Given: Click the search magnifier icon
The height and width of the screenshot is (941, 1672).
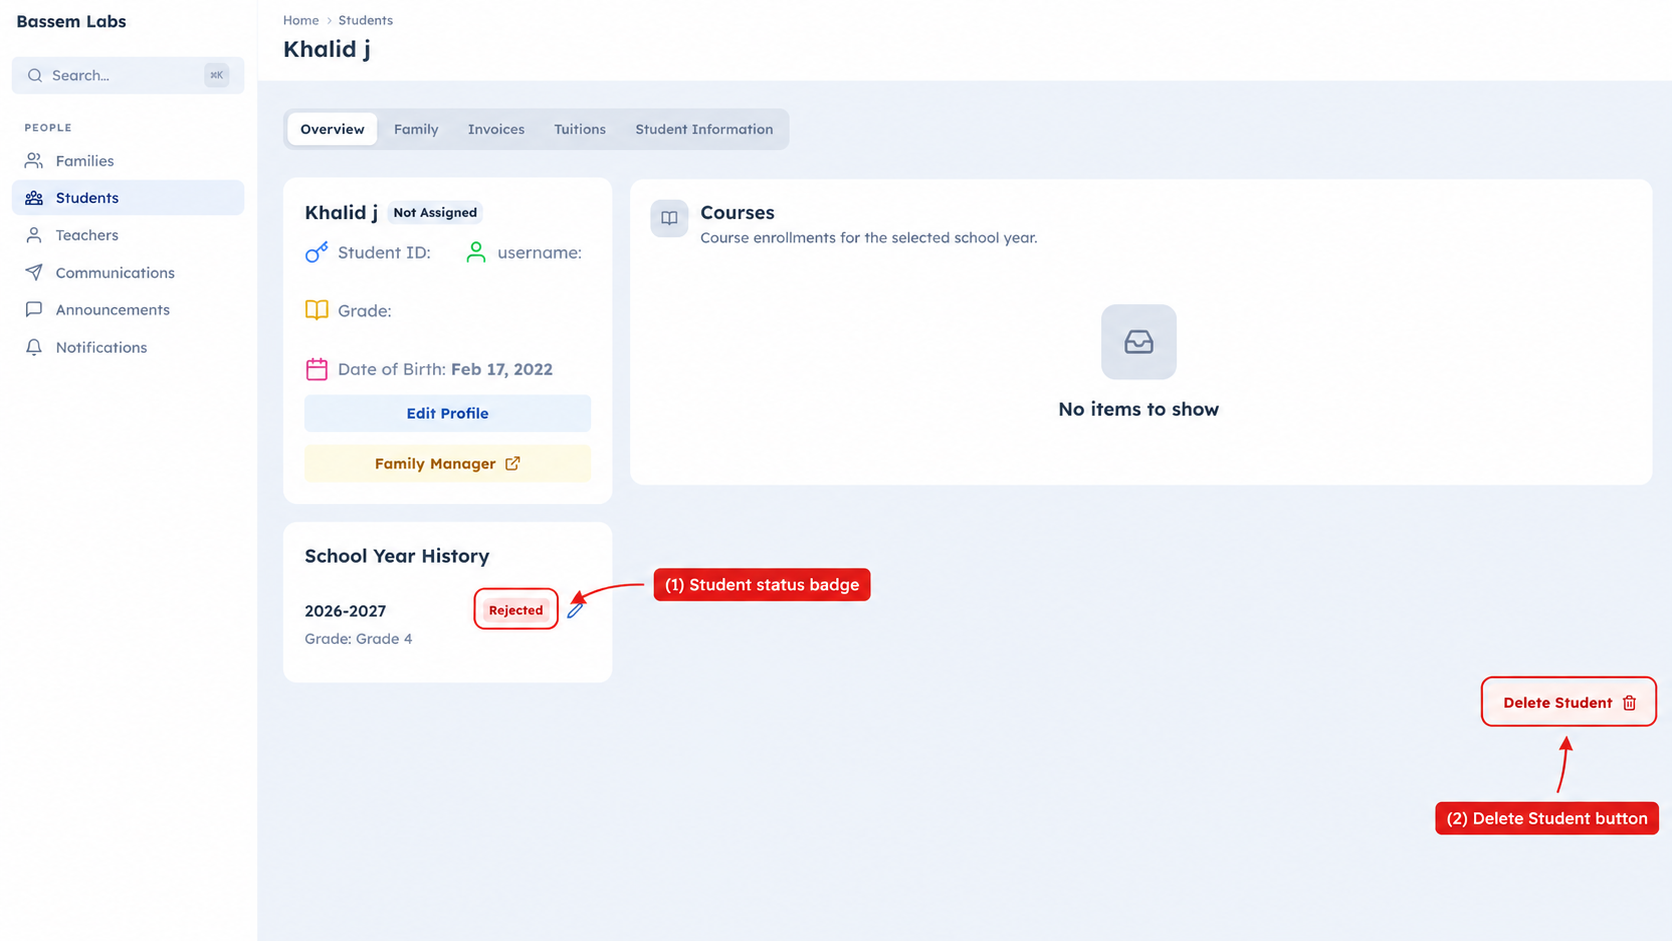Looking at the screenshot, I should 35,75.
